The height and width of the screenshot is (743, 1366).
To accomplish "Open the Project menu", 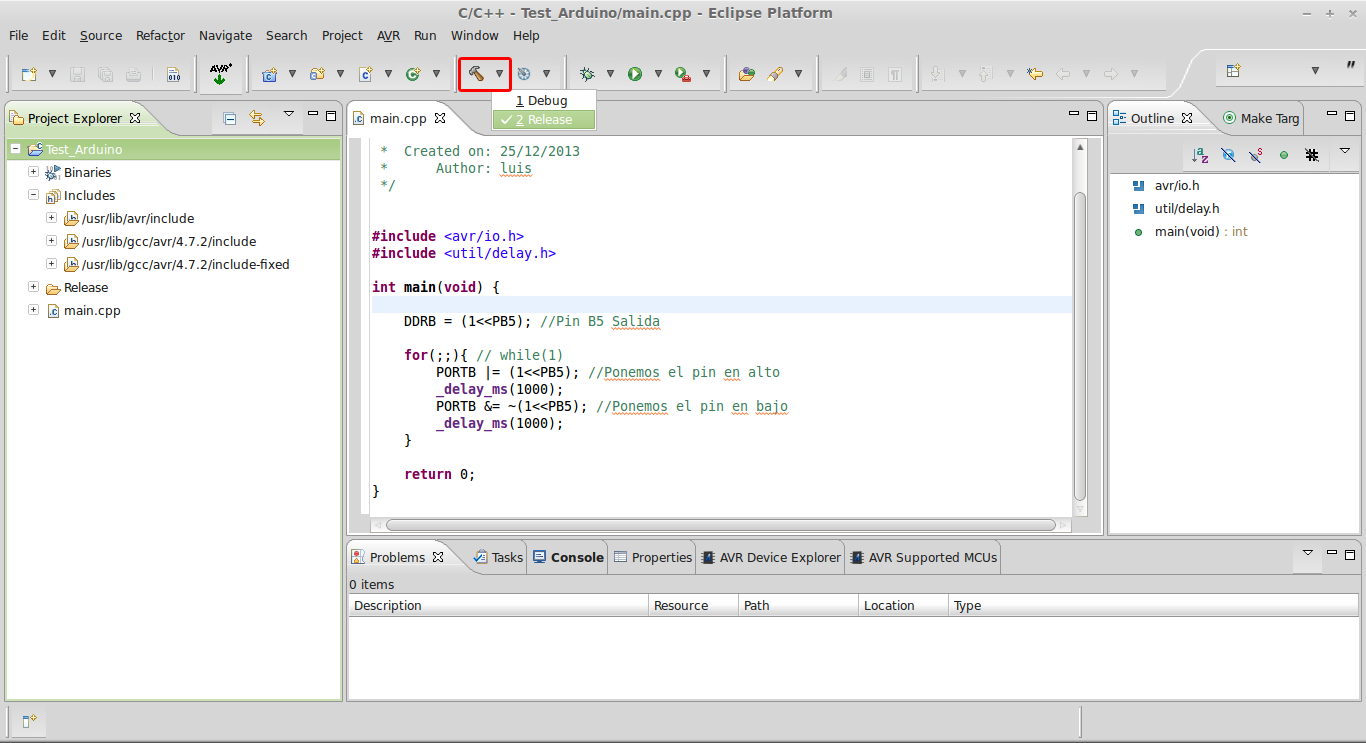I will (342, 35).
